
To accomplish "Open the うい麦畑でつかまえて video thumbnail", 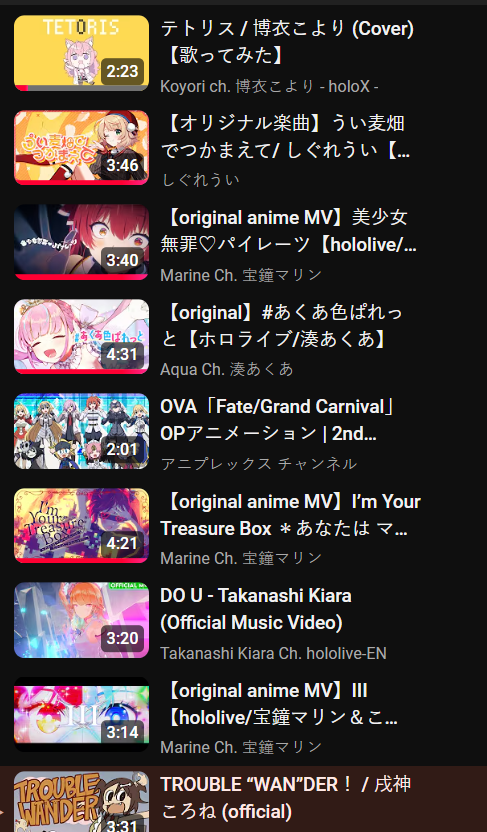I will click(81, 148).
